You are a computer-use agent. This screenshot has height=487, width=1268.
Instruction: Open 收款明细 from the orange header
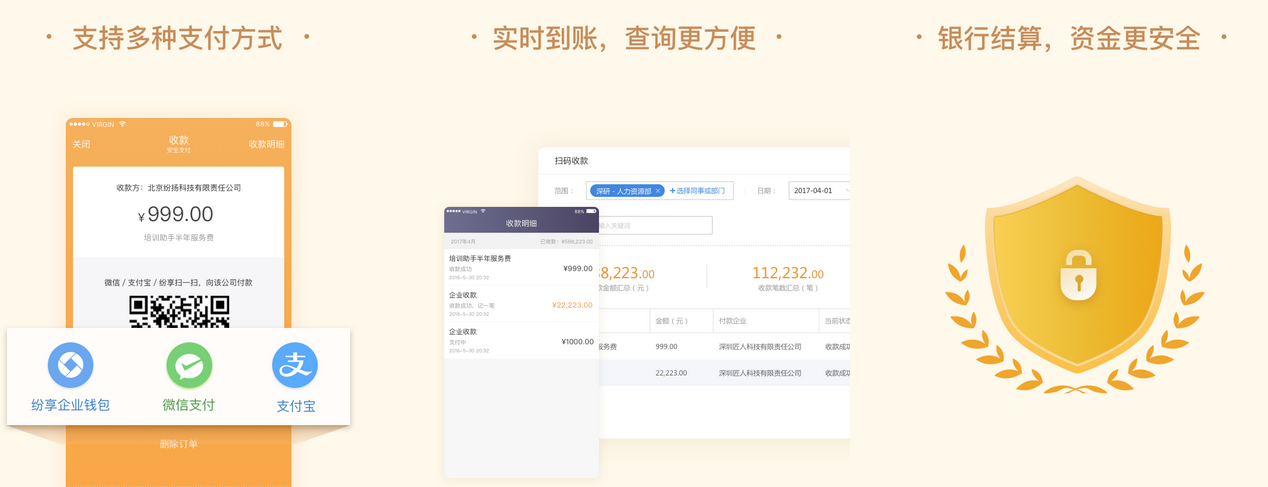pyautogui.click(x=266, y=145)
